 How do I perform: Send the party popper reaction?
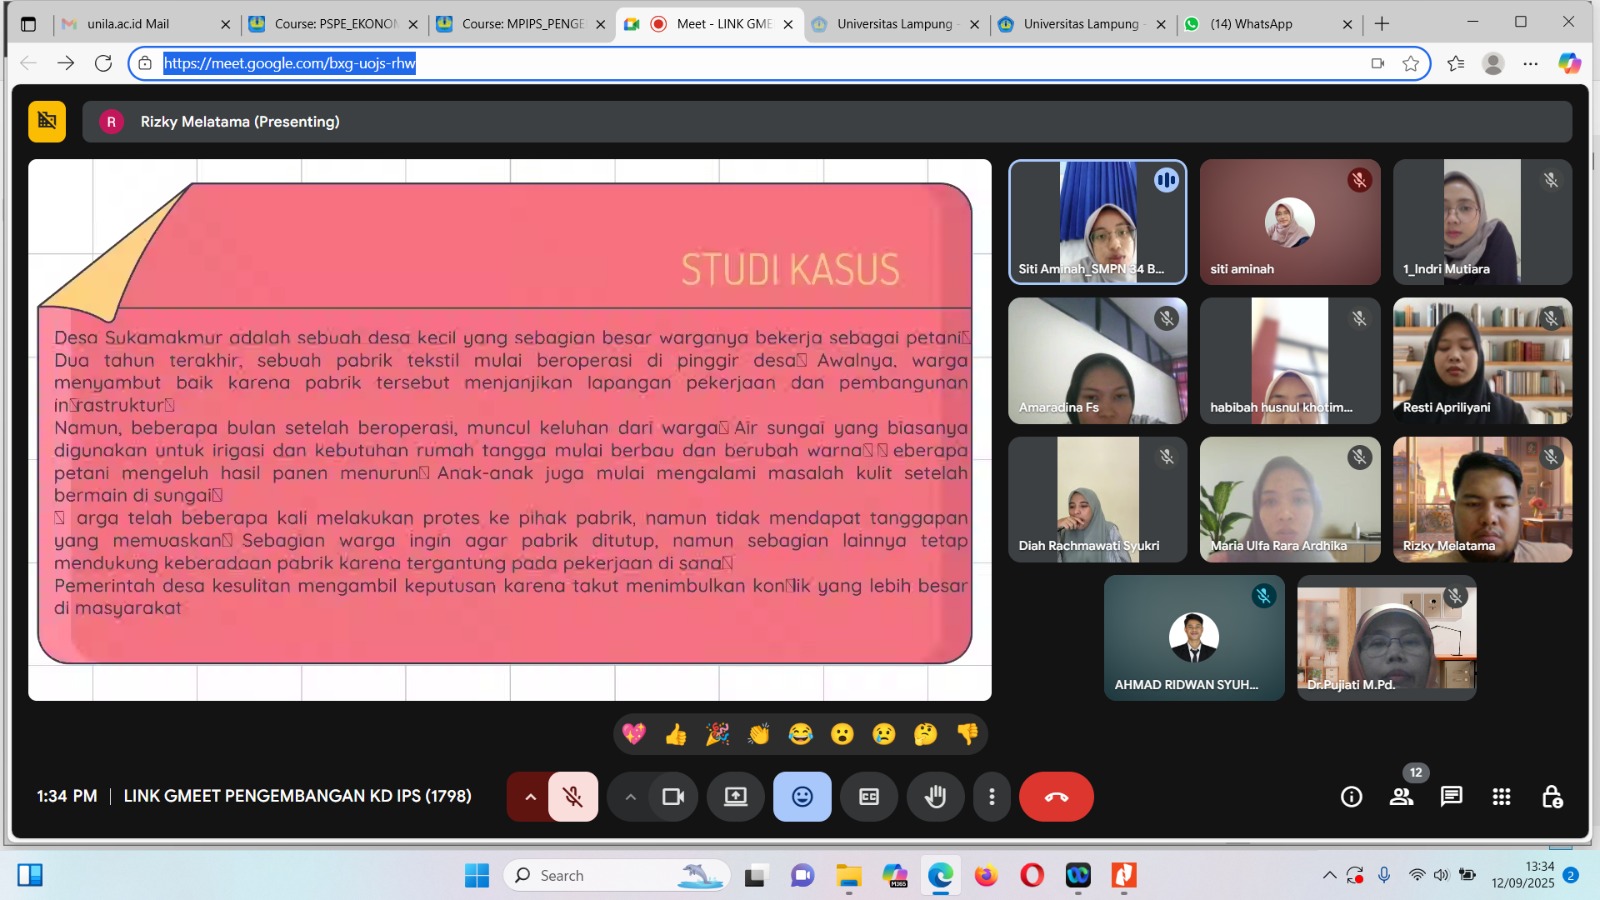point(717,735)
